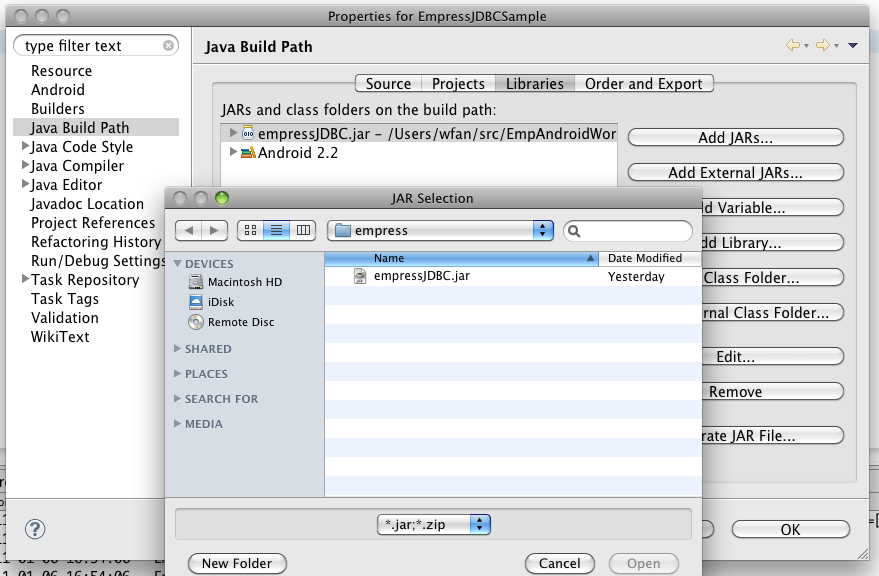Expand the SHARED sidebar section
The height and width of the screenshot is (576, 879).
(x=178, y=349)
